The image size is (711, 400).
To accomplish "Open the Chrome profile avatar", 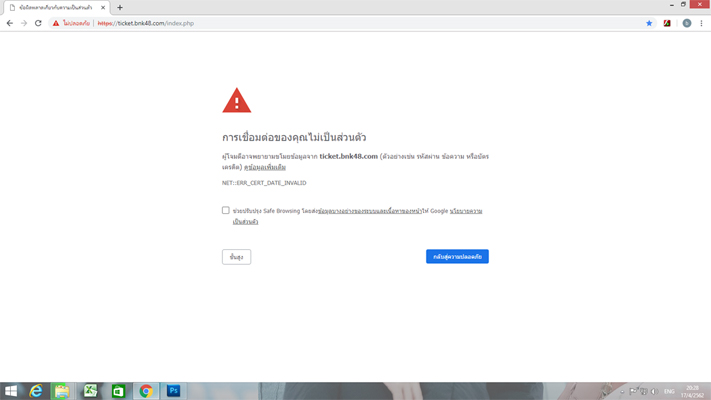I will point(687,23).
